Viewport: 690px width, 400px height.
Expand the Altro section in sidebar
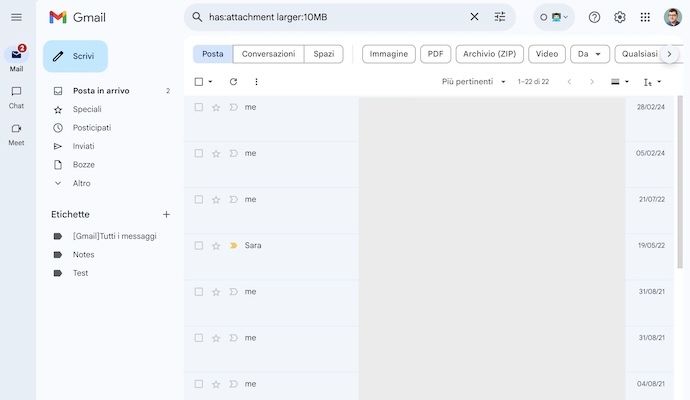(81, 183)
